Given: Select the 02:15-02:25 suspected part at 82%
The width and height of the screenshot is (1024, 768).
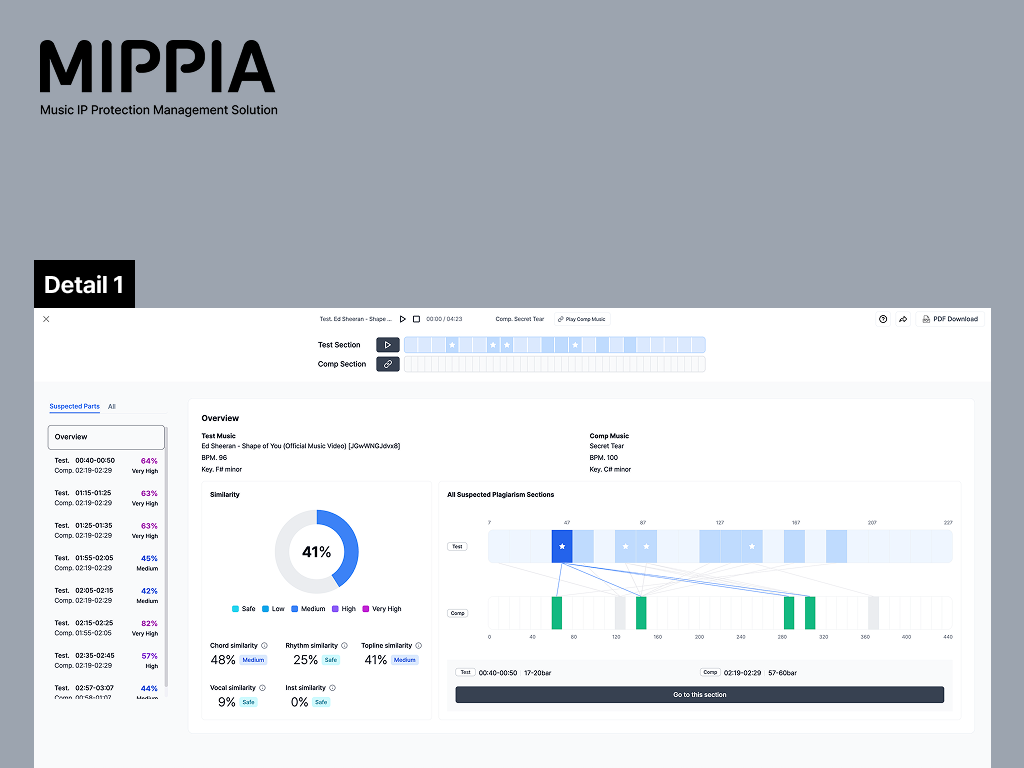Looking at the screenshot, I should [x=106, y=628].
